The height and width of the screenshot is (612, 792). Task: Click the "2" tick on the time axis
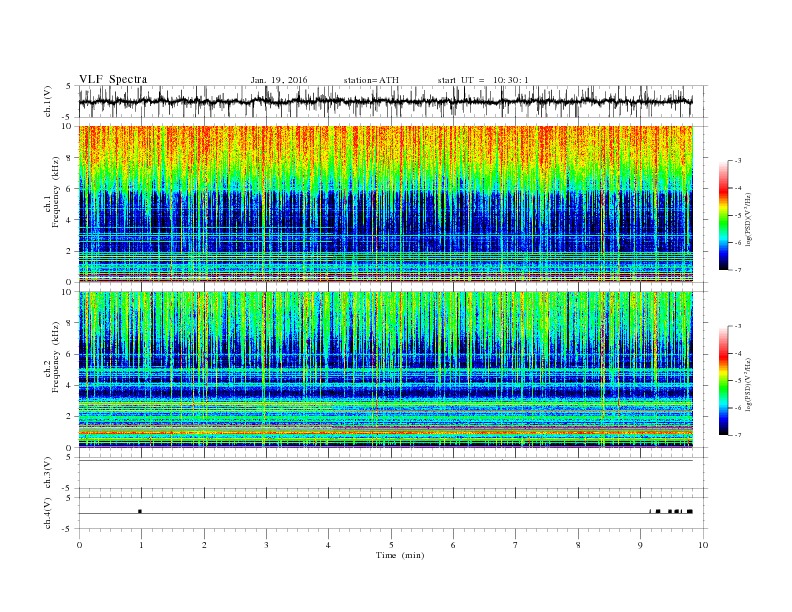(x=204, y=545)
